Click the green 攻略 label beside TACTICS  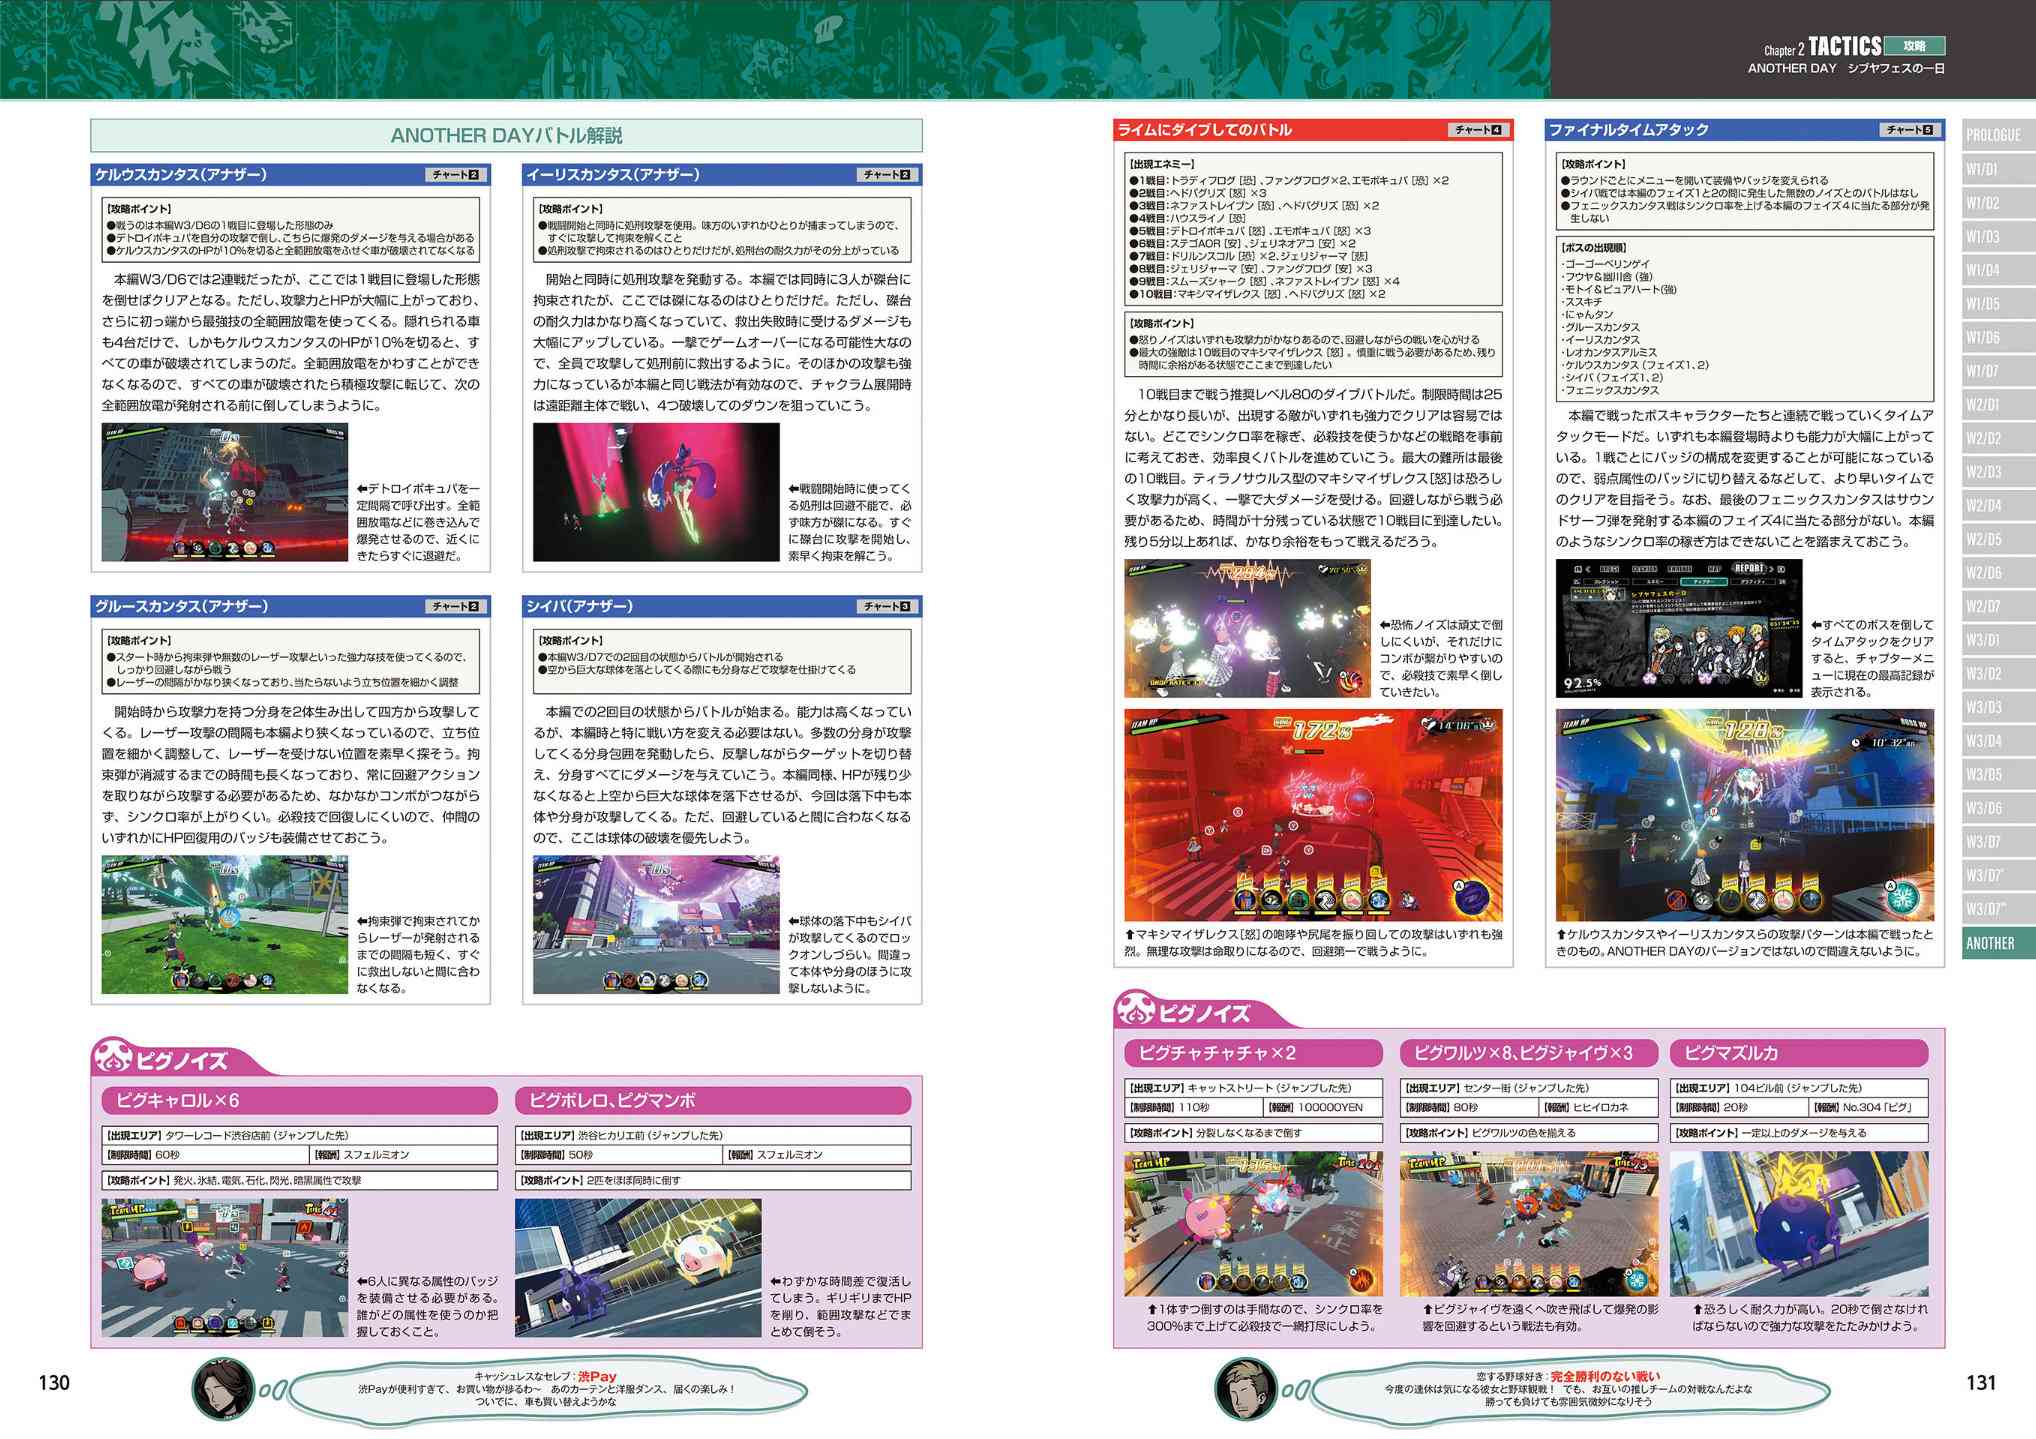[x=1914, y=46]
